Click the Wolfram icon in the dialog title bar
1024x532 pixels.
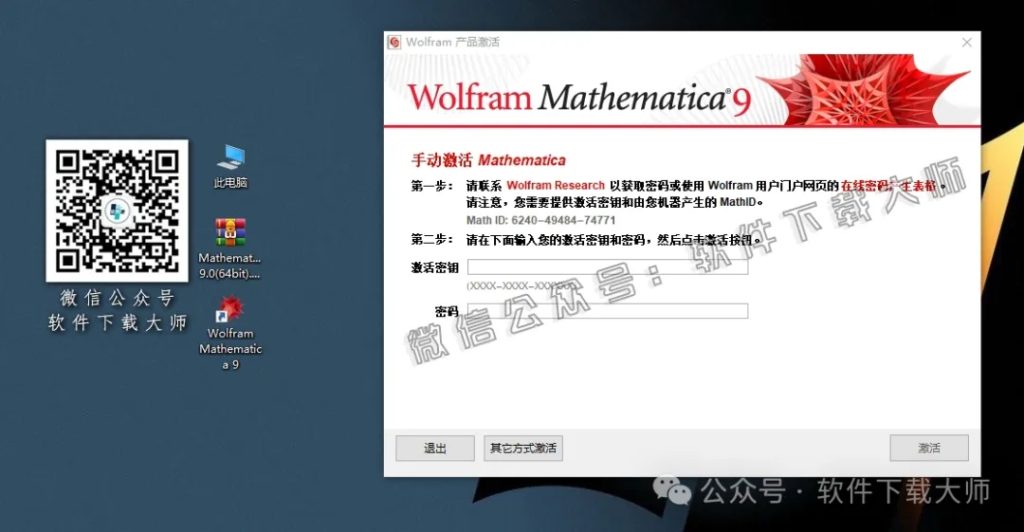(394, 42)
